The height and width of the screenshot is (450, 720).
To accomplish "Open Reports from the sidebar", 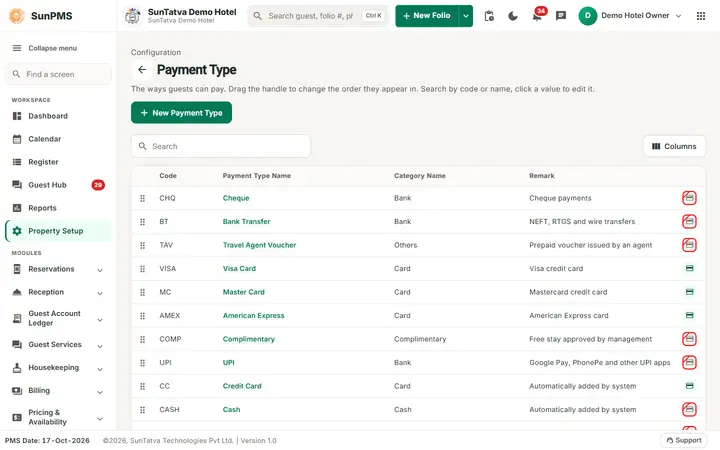I will pos(58,208).
